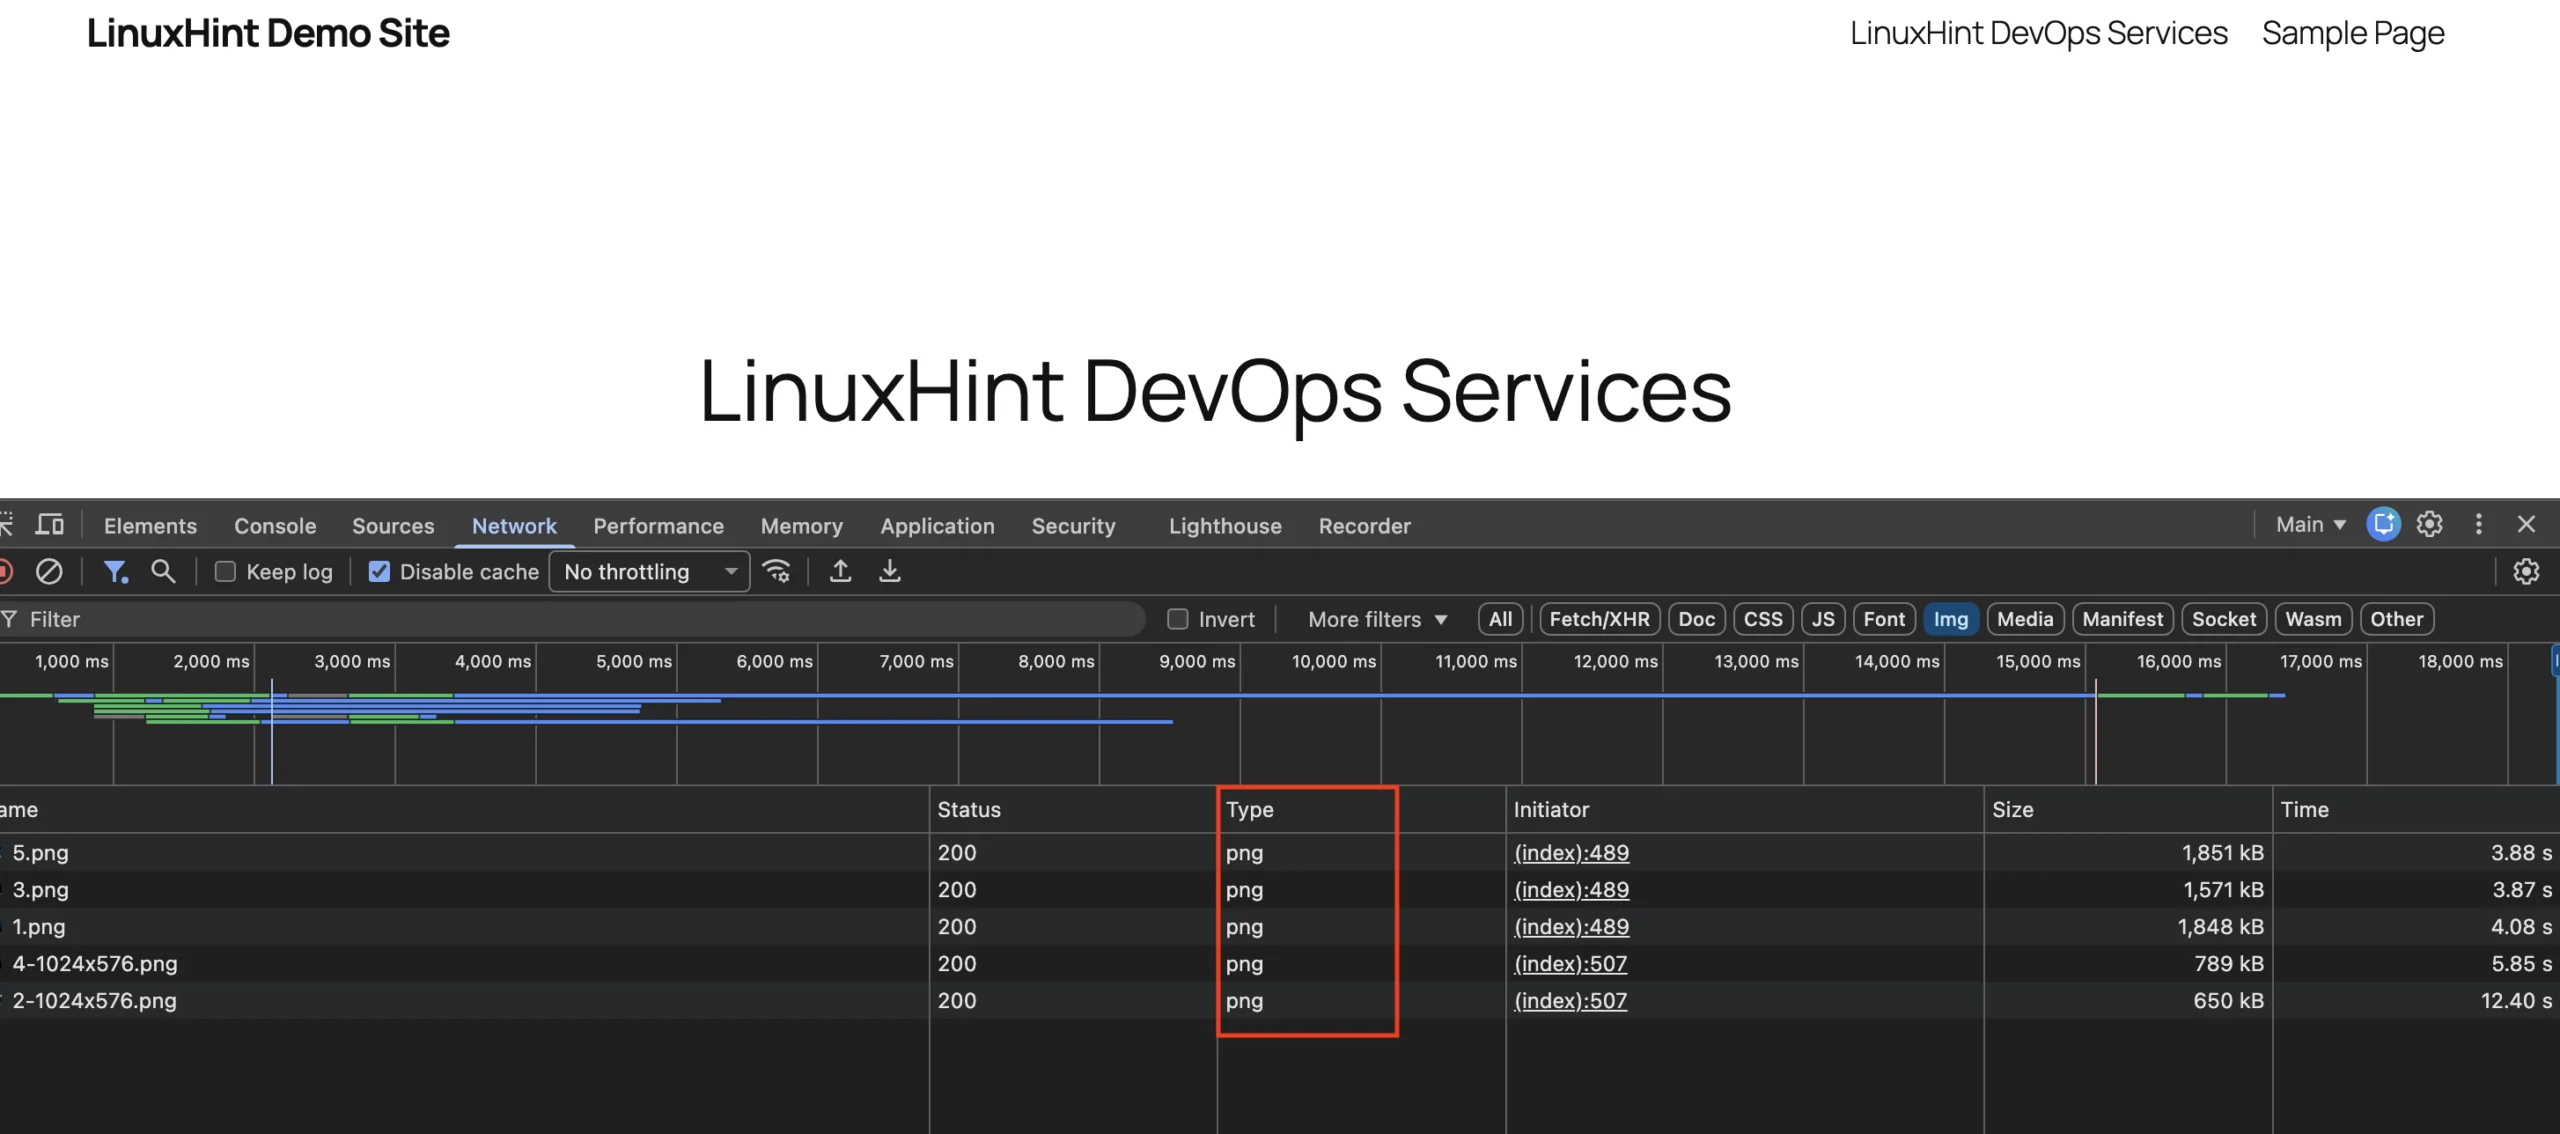This screenshot has width=2560, height=1134.
Task: Open DevTools three-dot customize menu
Action: coord(2478,524)
